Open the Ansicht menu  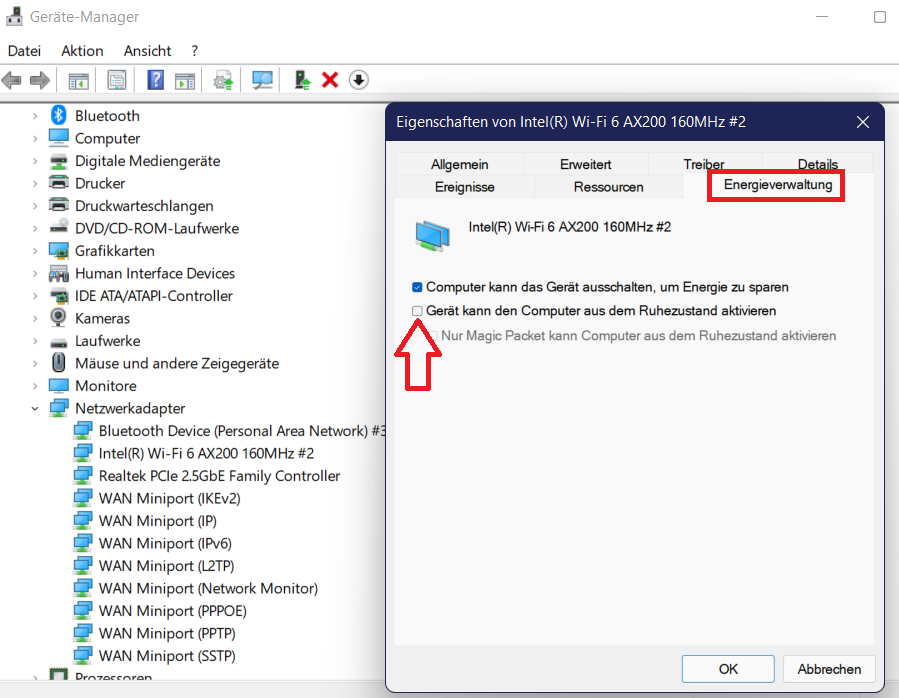pos(147,50)
